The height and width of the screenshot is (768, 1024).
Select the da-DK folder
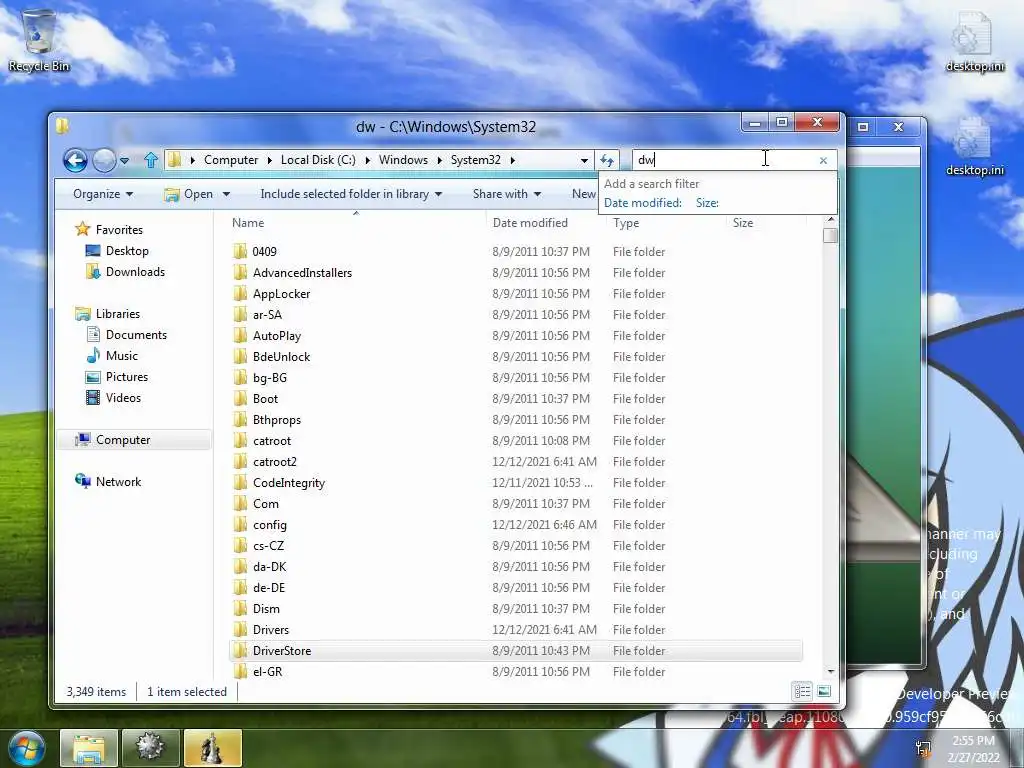point(269,567)
